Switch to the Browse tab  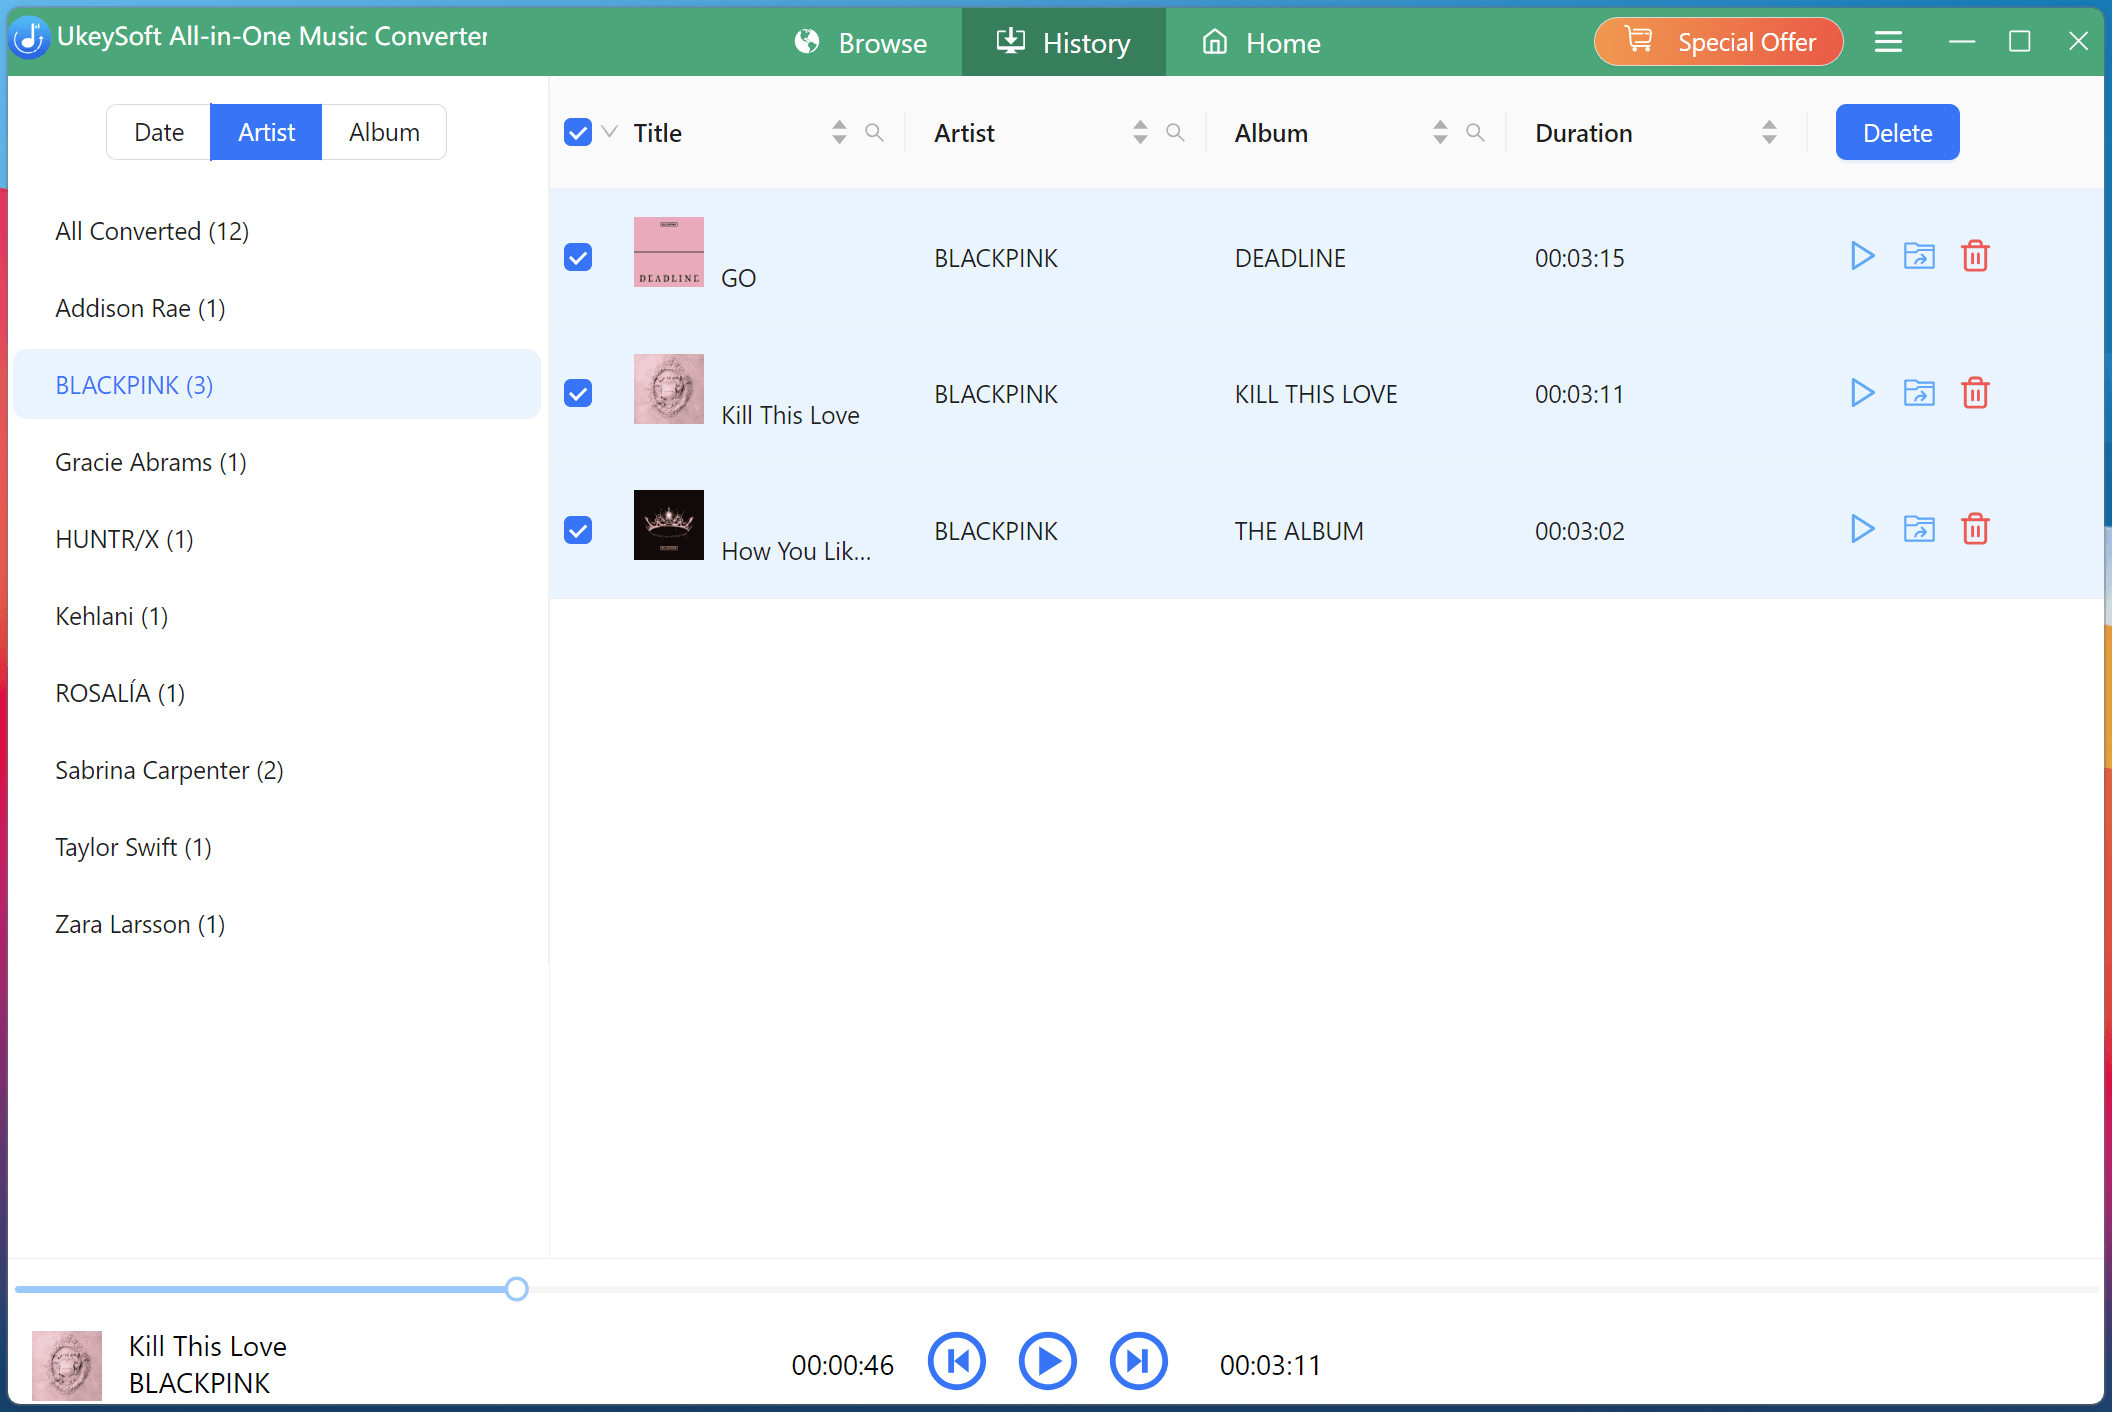(x=861, y=43)
